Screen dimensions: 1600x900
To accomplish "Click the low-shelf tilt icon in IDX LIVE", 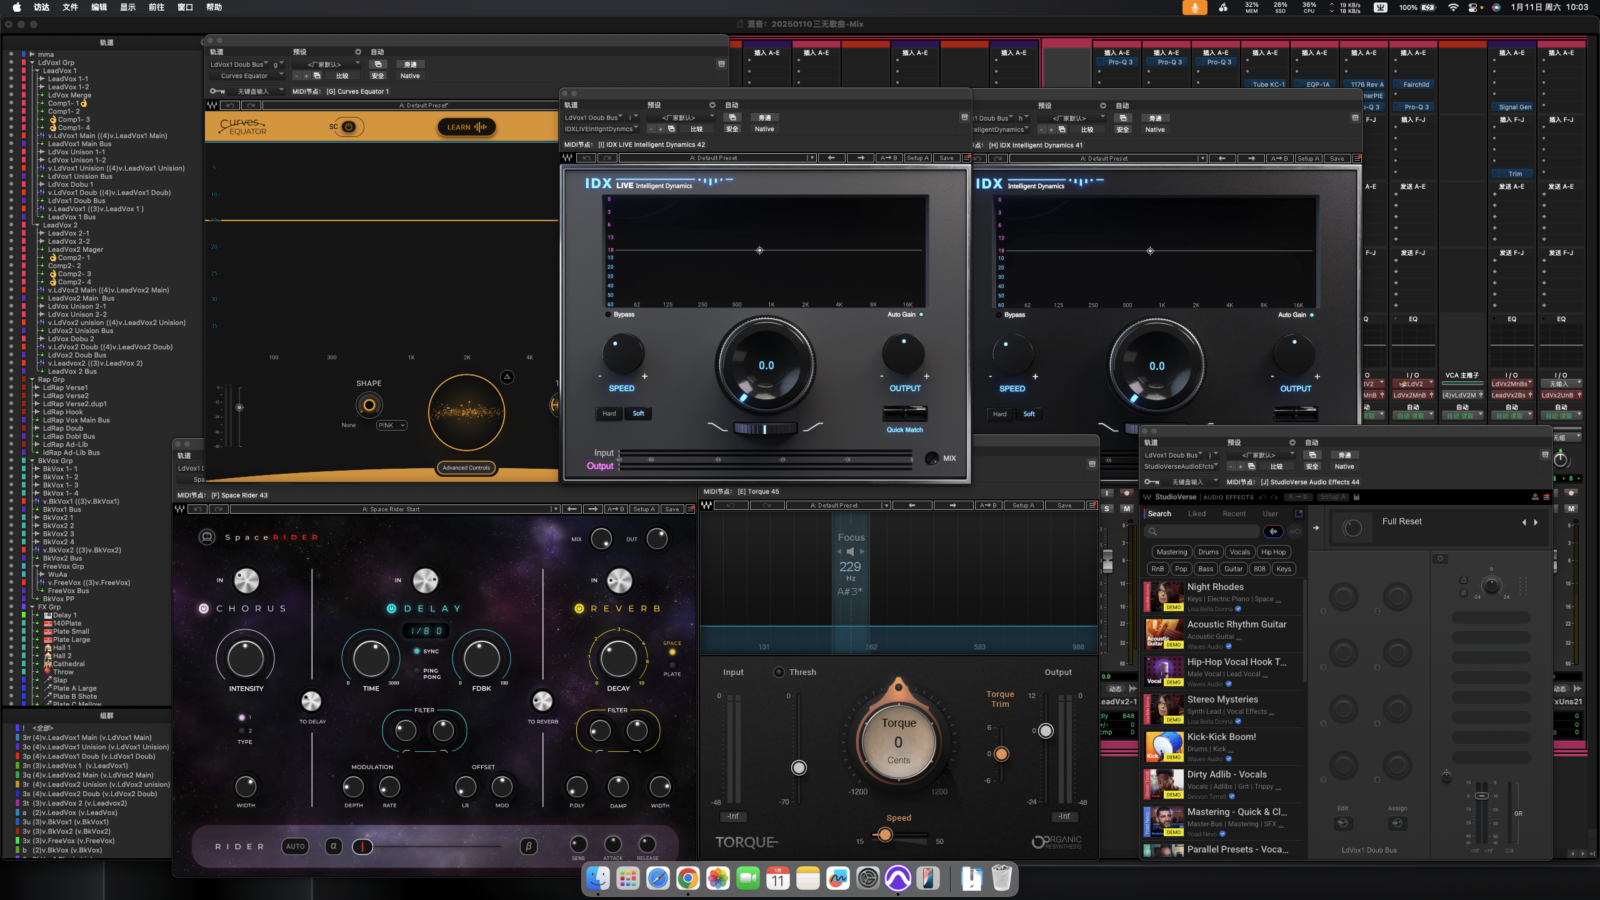I will click(718, 427).
